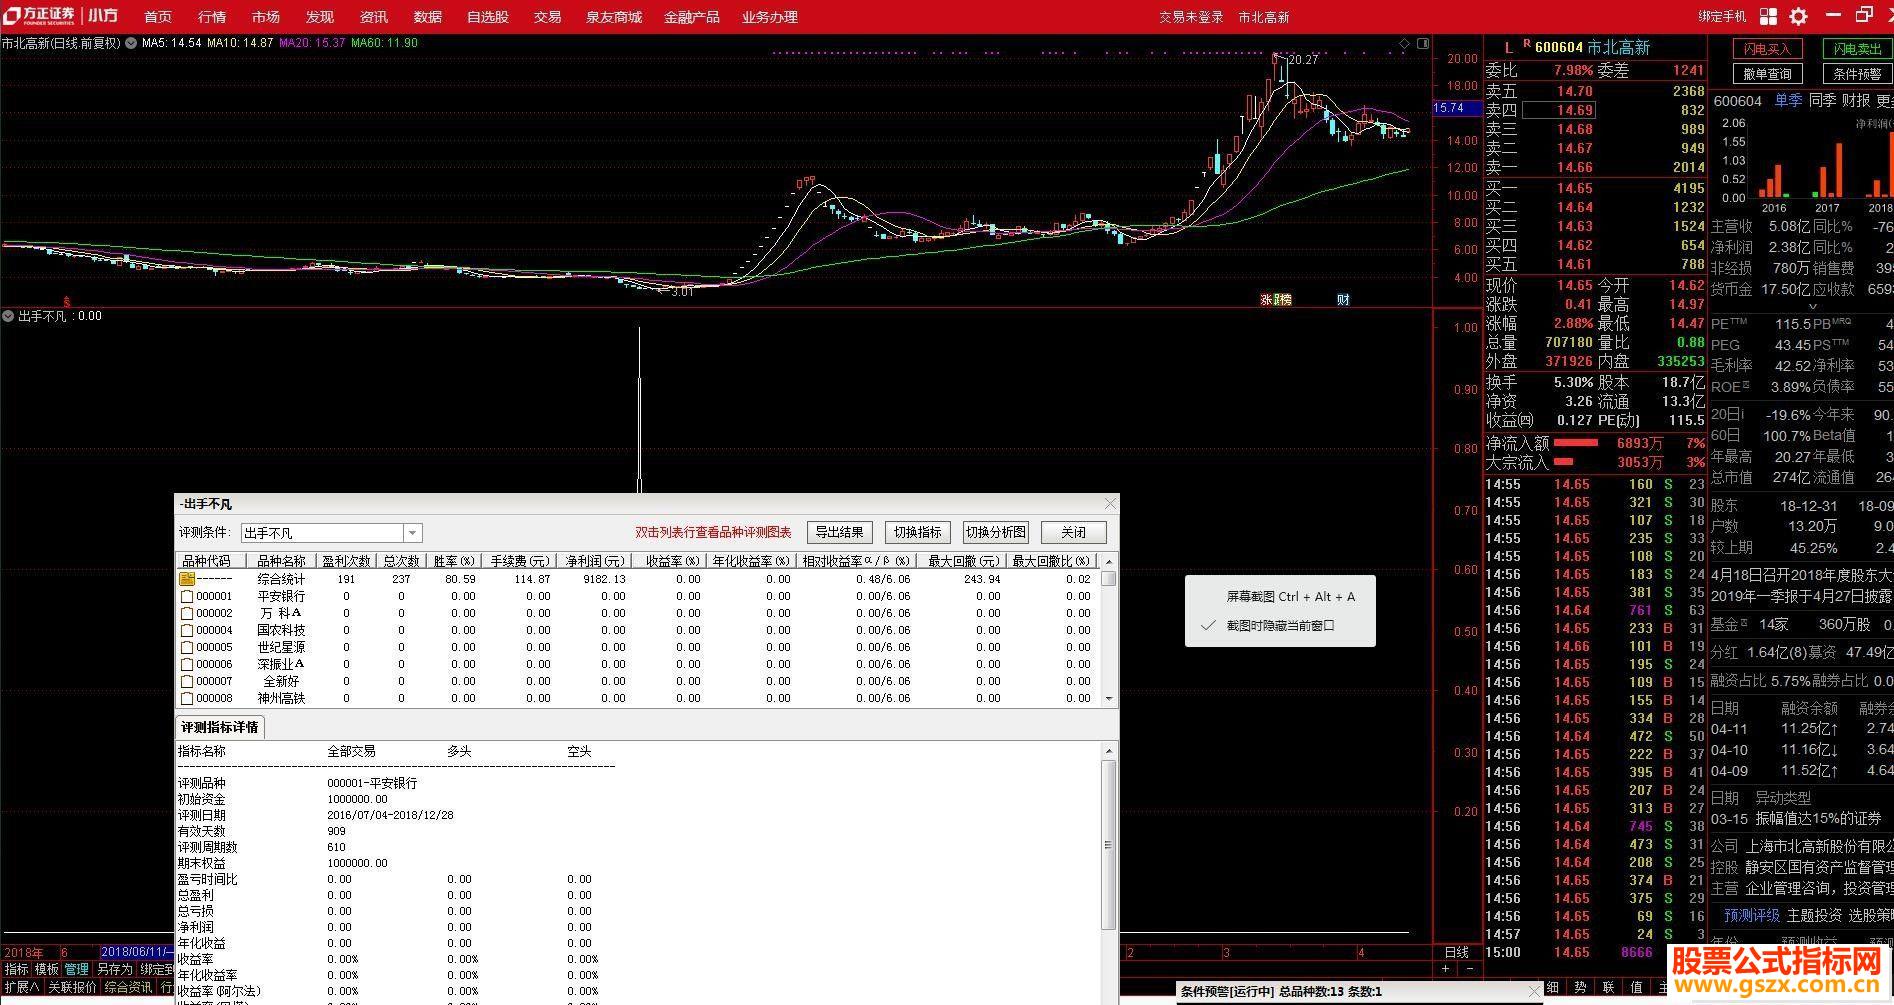Click the 撤单查询 button
1894x1005 pixels.
tap(1766, 74)
